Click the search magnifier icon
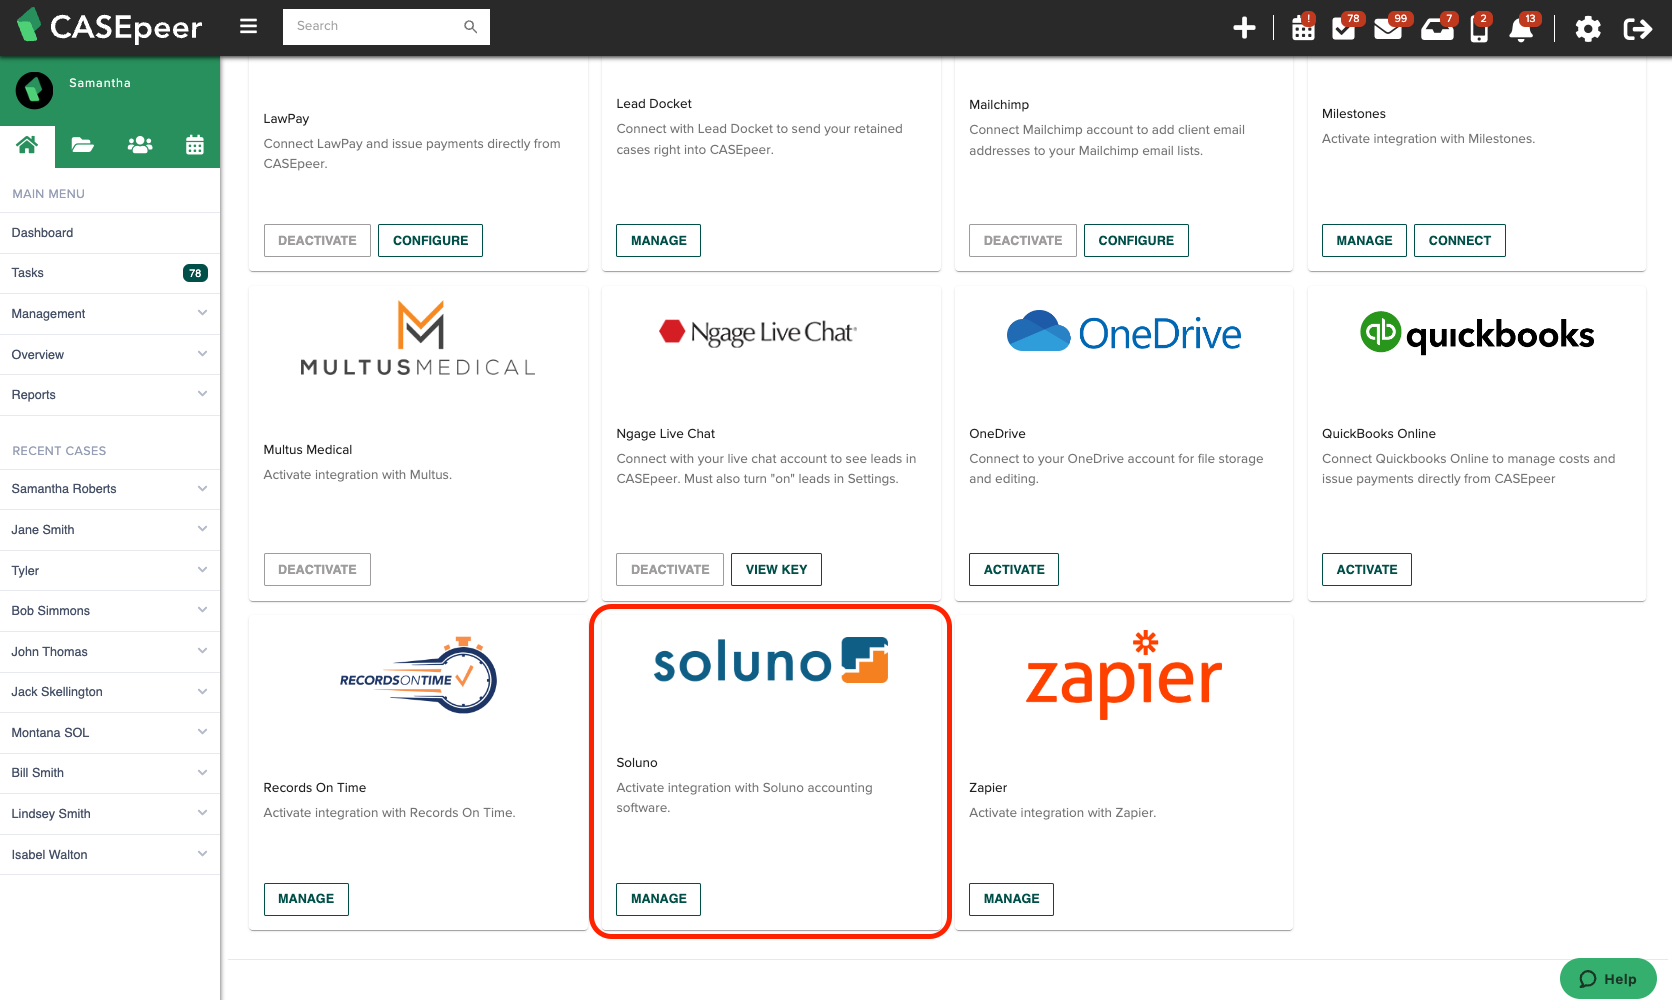This screenshot has width=1672, height=1000. (470, 27)
